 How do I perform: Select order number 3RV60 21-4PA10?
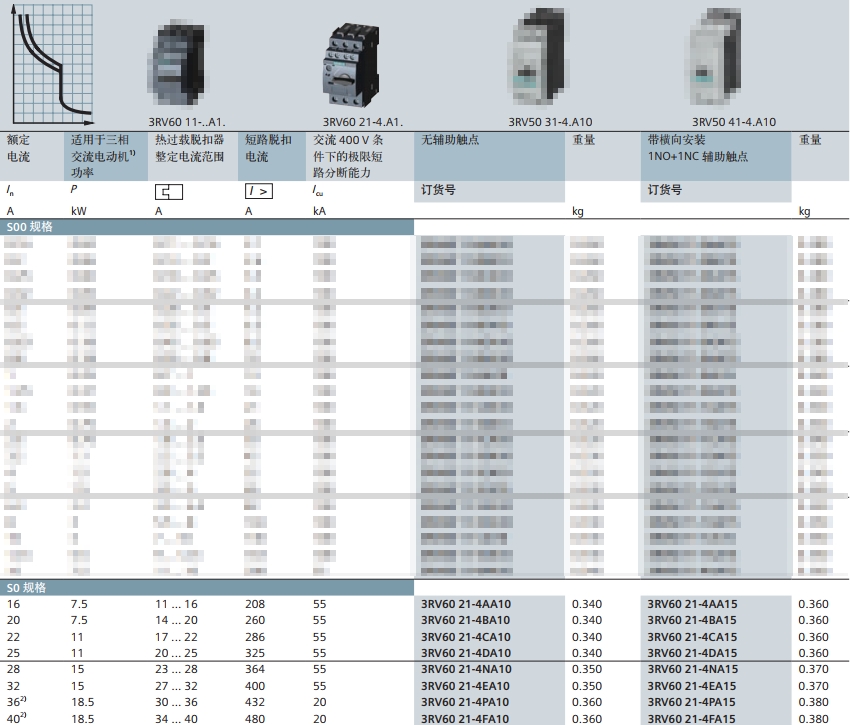pos(465,702)
